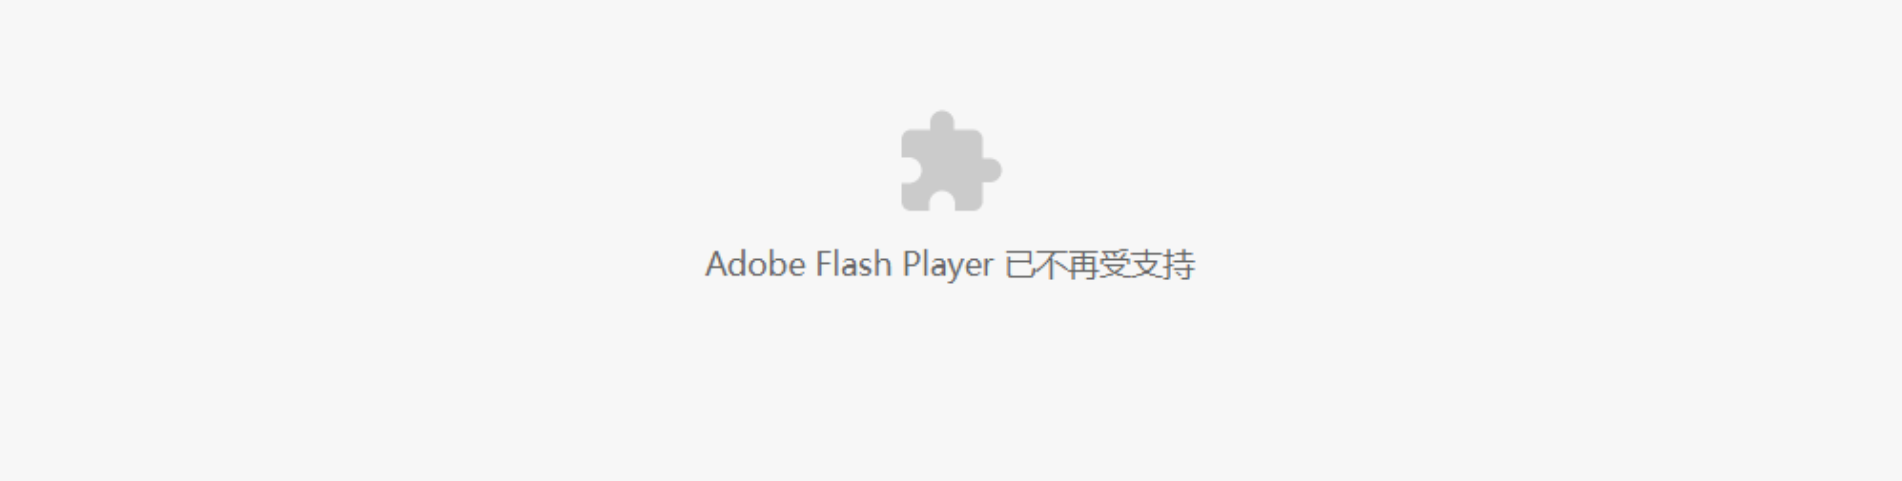This screenshot has height=481, width=1902.
Task: Select the gray jigsaw icon above the message
Action: tap(951, 161)
